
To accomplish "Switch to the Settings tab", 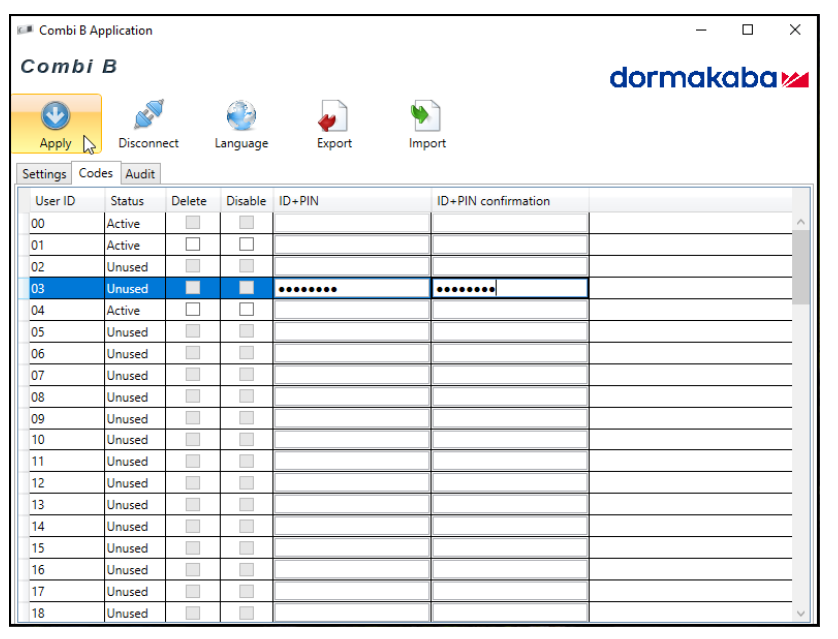I will pos(44,174).
